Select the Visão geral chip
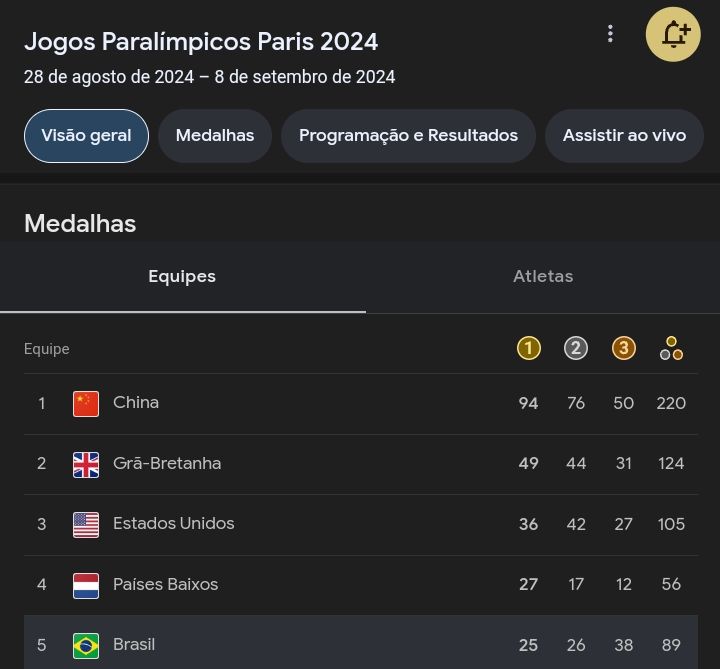The width and height of the screenshot is (720, 669). coord(86,135)
